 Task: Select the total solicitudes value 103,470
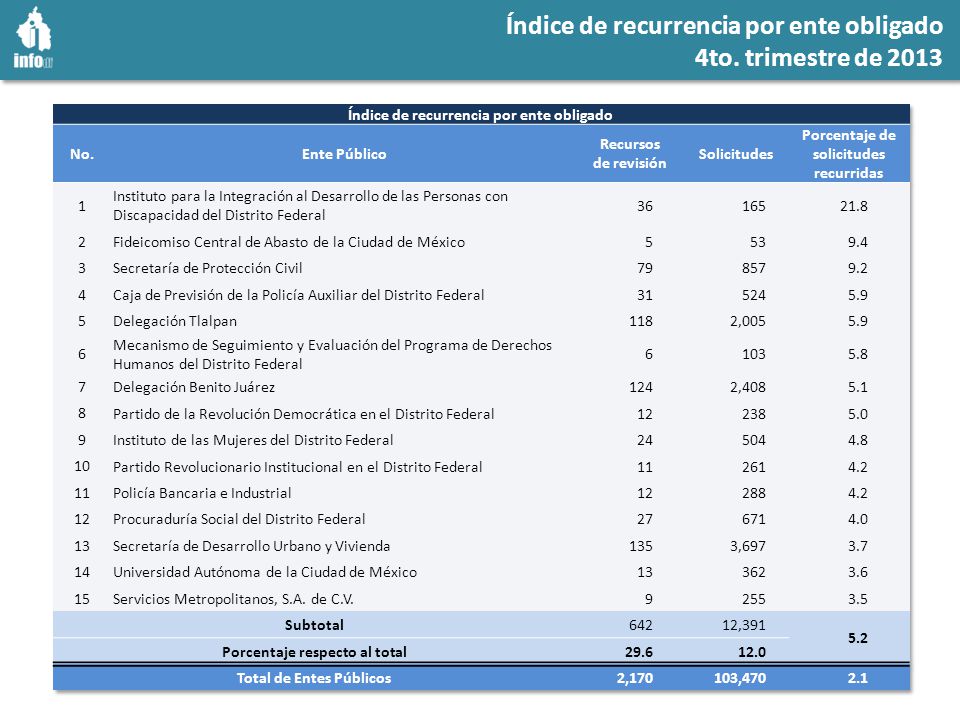coord(740,678)
